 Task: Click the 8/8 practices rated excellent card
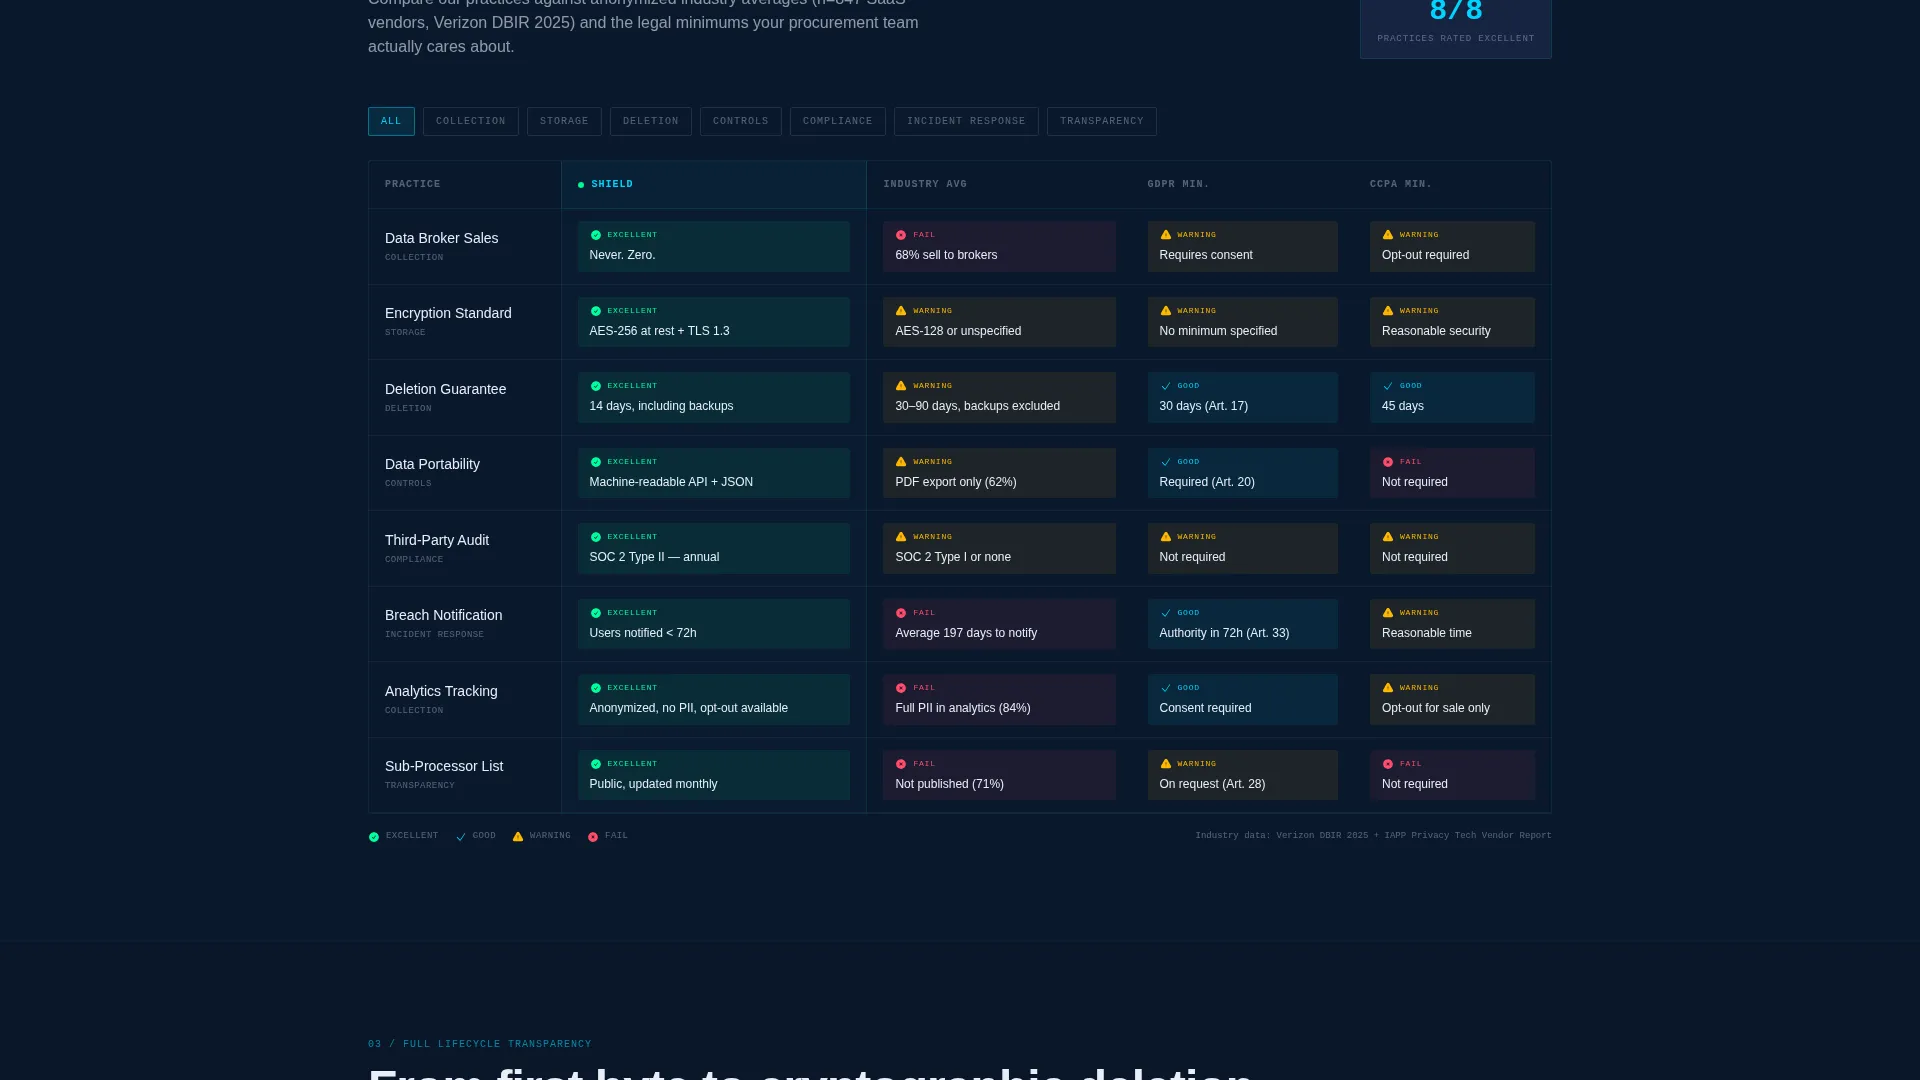(x=1456, y=28)
